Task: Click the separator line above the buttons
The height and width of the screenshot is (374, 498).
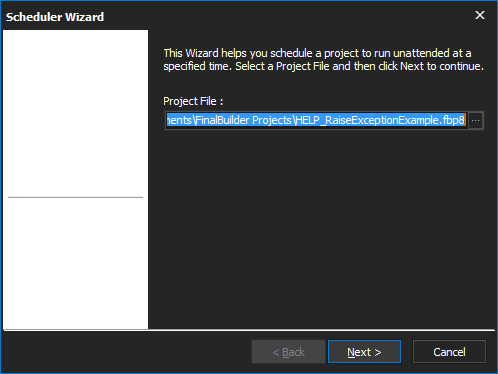Action: click(249, 330)
